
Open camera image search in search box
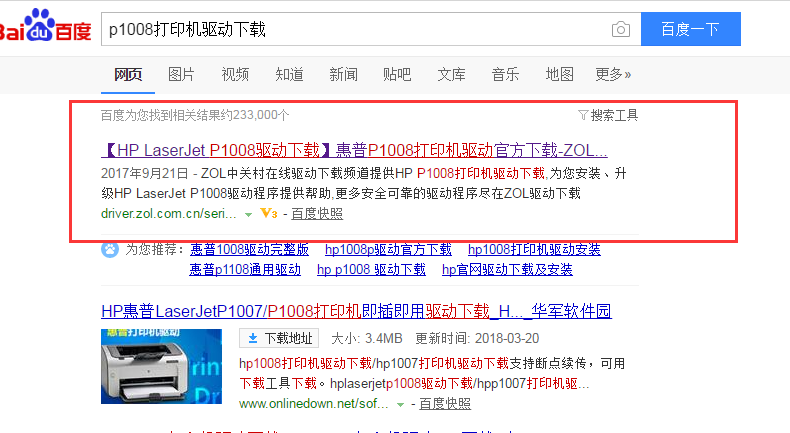coord(621,30)
